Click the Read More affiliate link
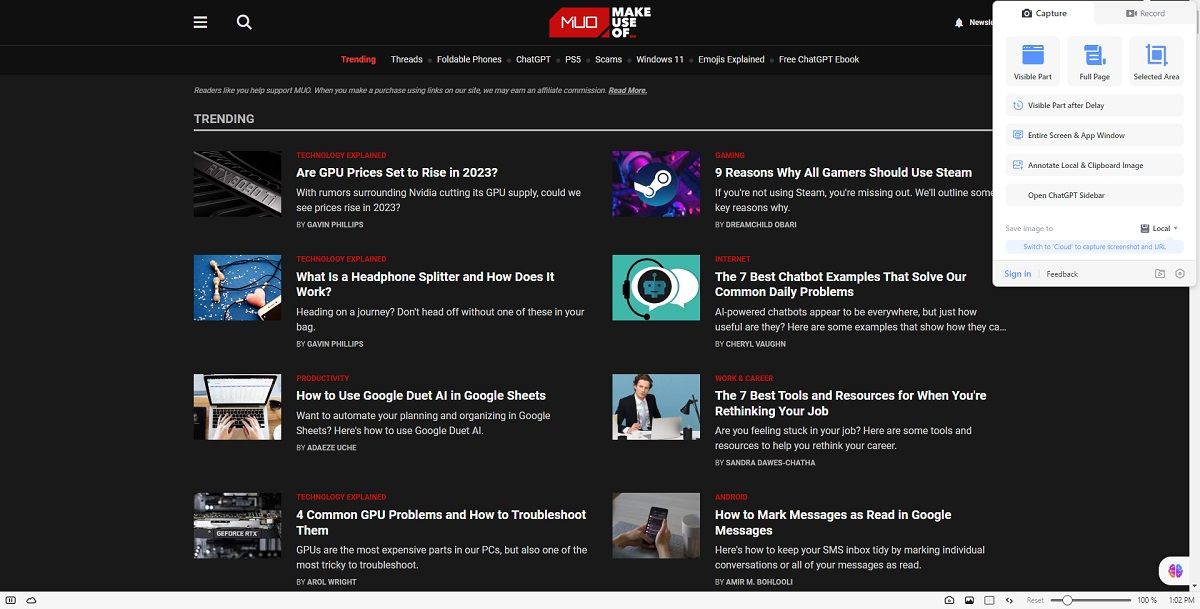Image resolution: width=1200 pixels, height=609 pixels. pos(627,91)
